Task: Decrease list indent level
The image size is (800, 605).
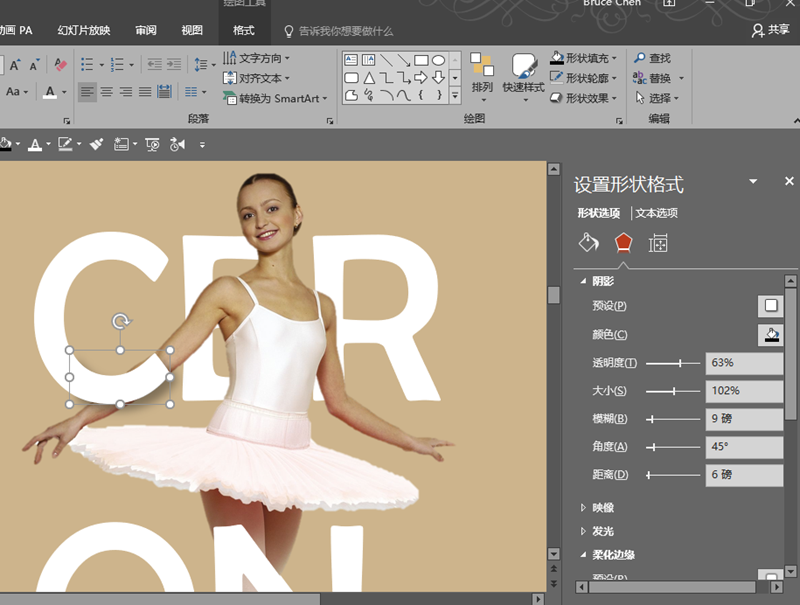Action: coord(154,64)
